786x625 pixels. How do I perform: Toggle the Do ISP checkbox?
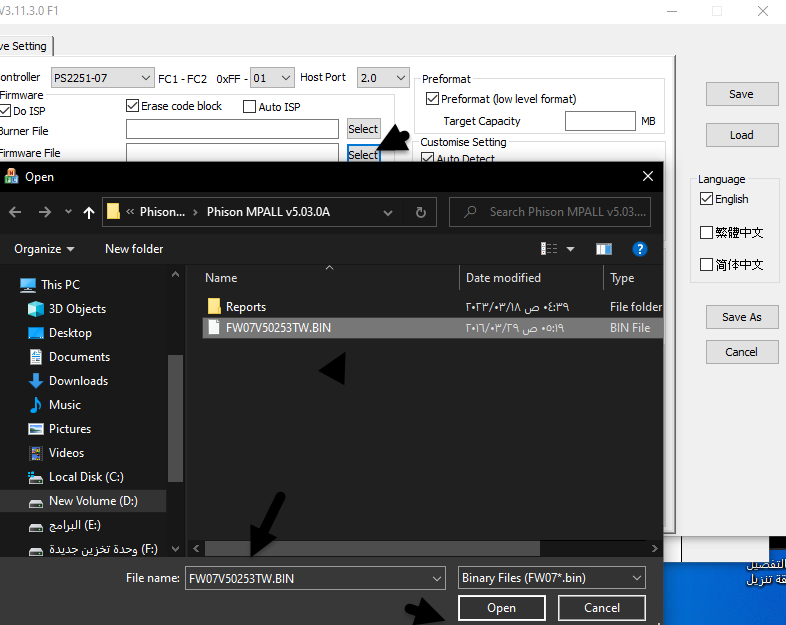(x=5, y=111)
